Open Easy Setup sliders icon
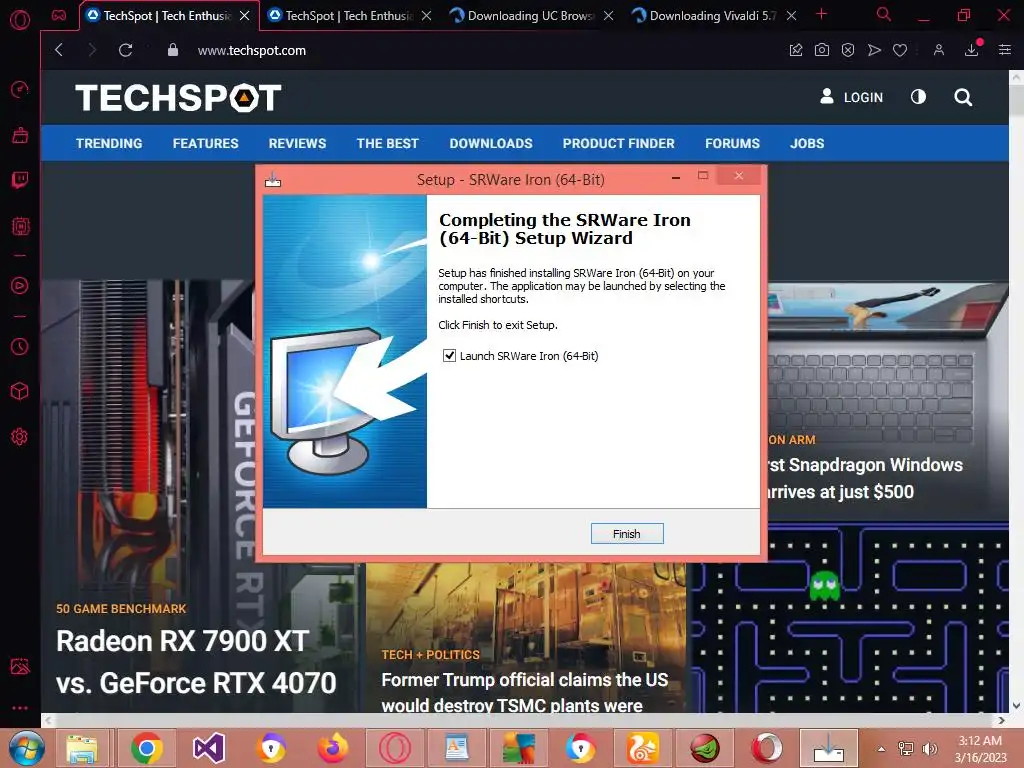The height and width of the screenshot is (768, 1024). tap(1004, 50)
